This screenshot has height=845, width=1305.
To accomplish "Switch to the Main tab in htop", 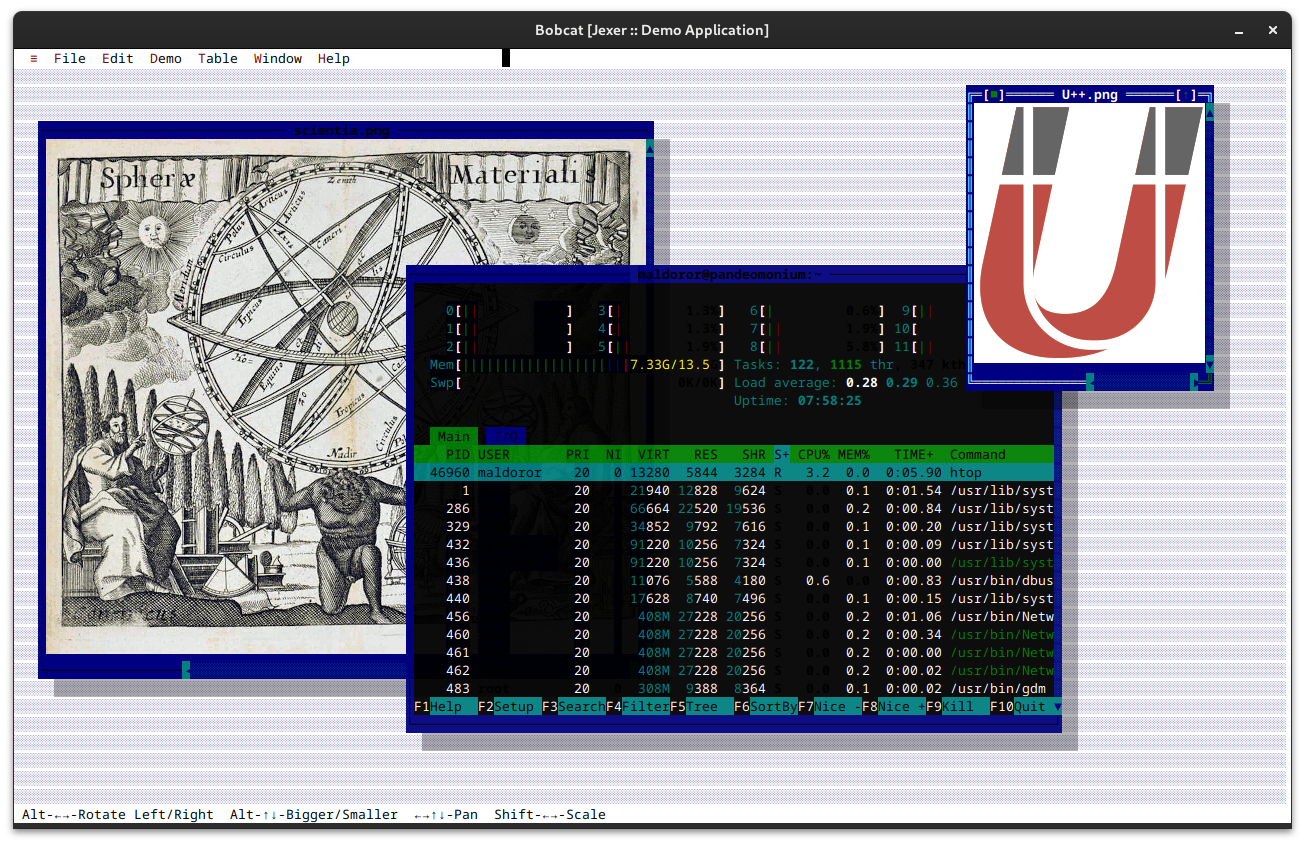I will tap(454, 437).
